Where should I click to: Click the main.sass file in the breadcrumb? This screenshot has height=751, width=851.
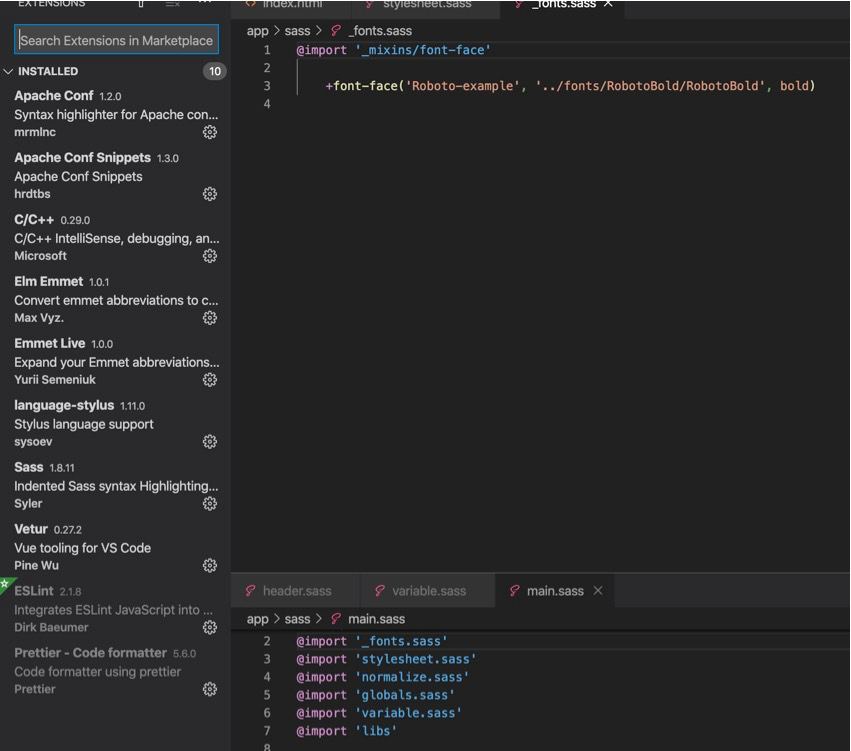pyautogui.click(x=376, y=619)
